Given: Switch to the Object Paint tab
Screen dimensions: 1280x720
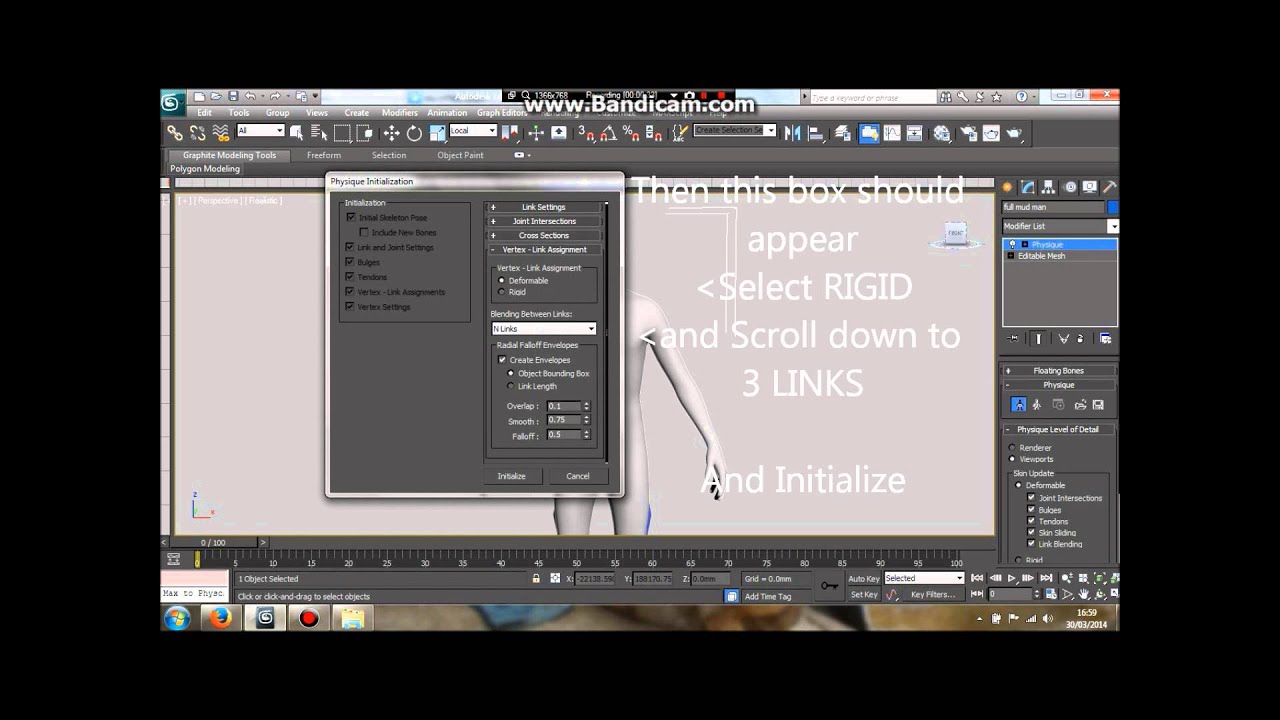Looking at the screenshot, I should (460, 155).
